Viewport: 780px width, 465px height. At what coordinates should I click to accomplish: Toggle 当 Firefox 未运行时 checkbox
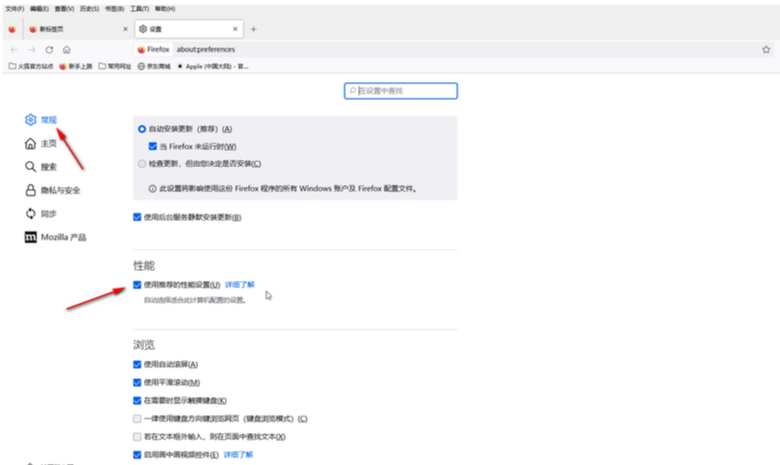(153, 146)
